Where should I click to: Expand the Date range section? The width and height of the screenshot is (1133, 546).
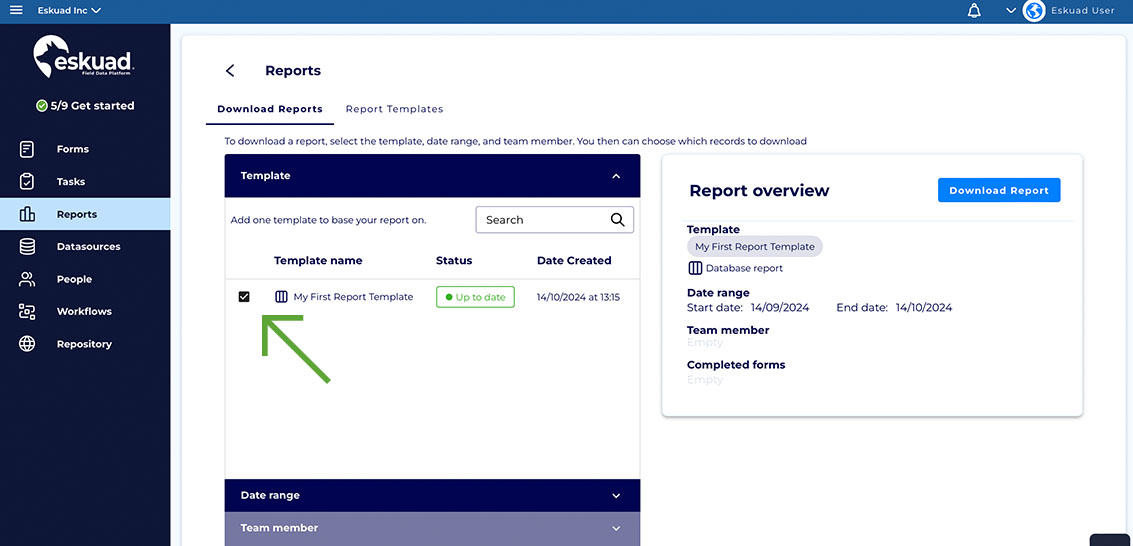click(616, 496)
